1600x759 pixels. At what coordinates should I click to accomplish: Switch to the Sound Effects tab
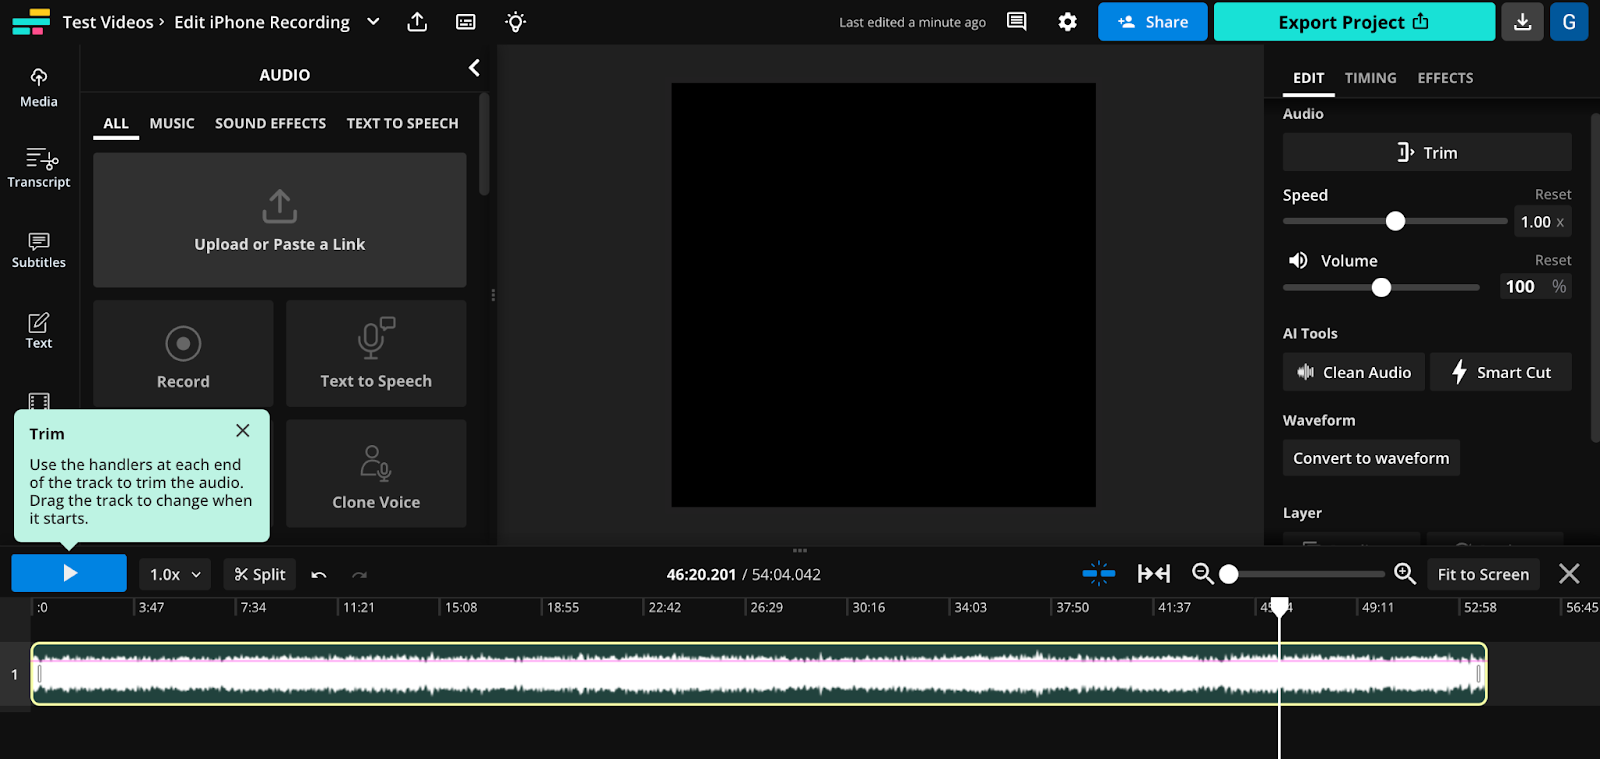tap(270, 123)
